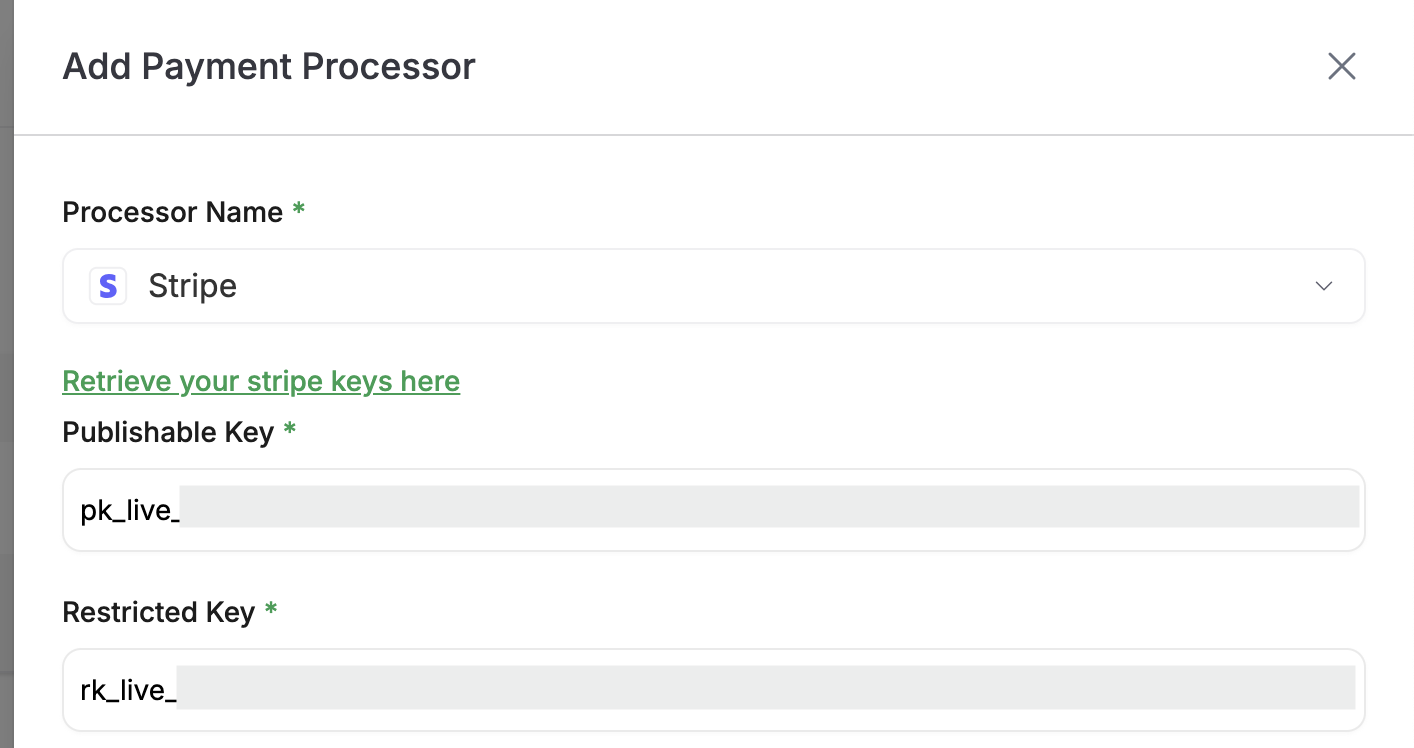Expand the Processor Name dropdown chevron
Viewport: 1414px width, 748px height.
1323,286
